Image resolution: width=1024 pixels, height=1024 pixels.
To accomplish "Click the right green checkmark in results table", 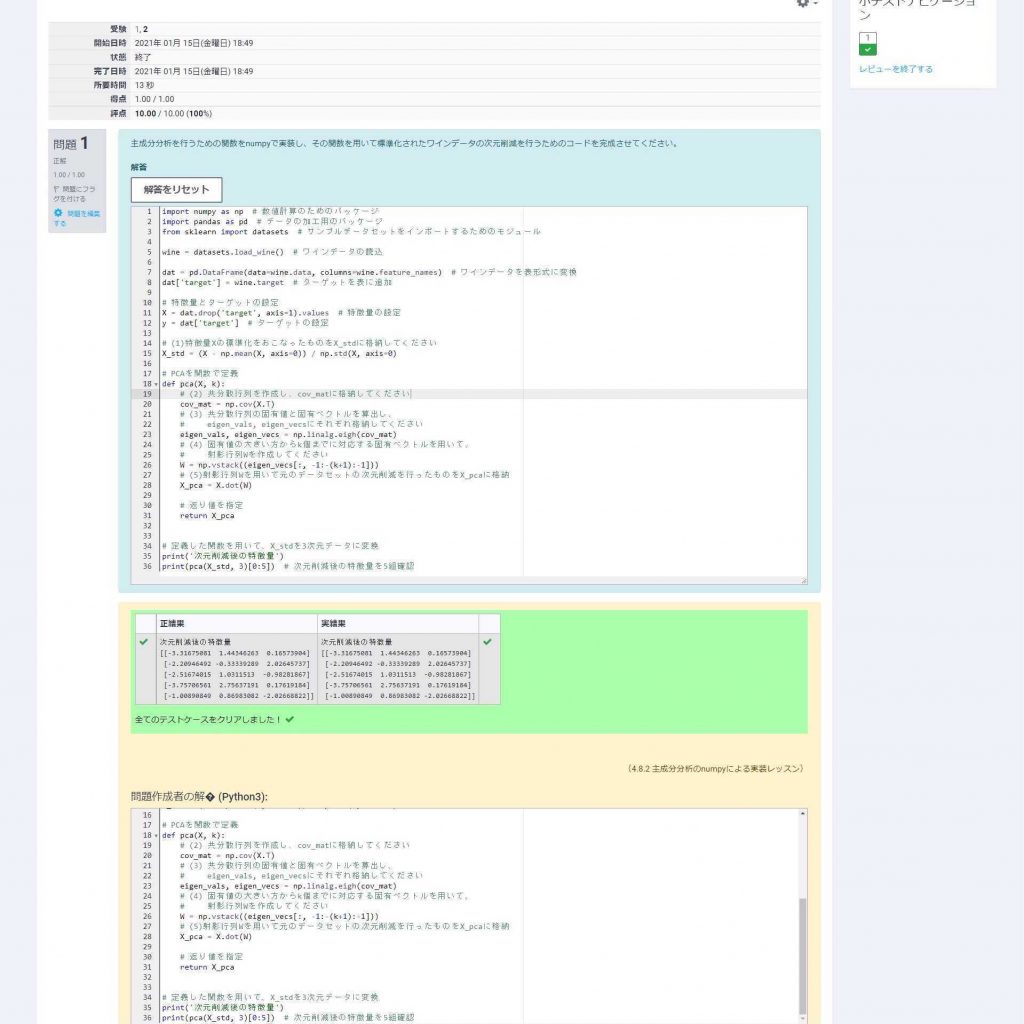I will pyautogui.click(x=488, y=641).
